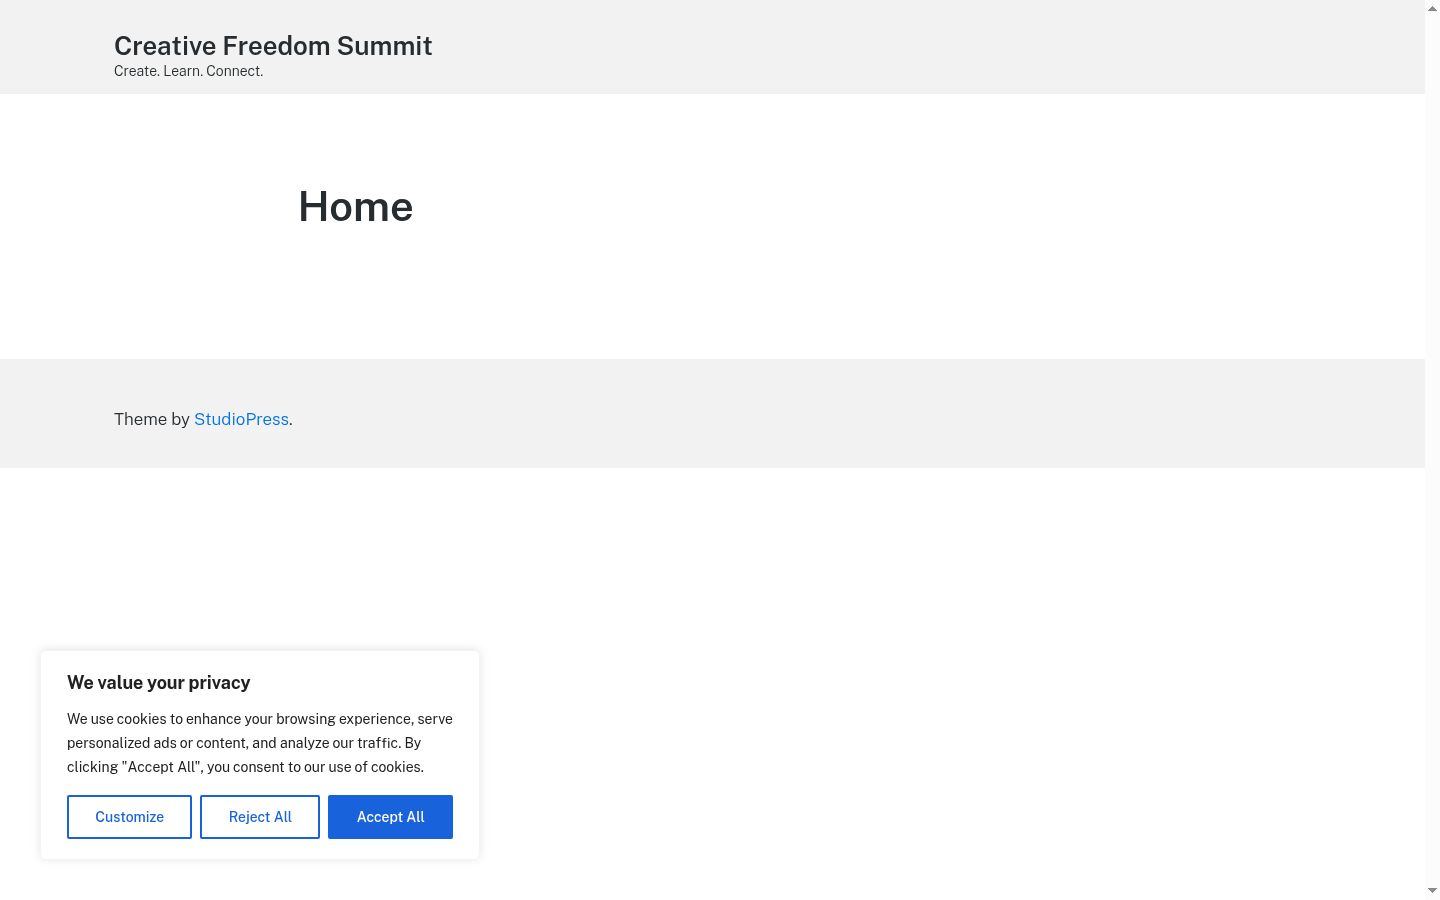1440x900 pixels.
Task: Click the cookie consent description paragraph
Action: (260, 743)
